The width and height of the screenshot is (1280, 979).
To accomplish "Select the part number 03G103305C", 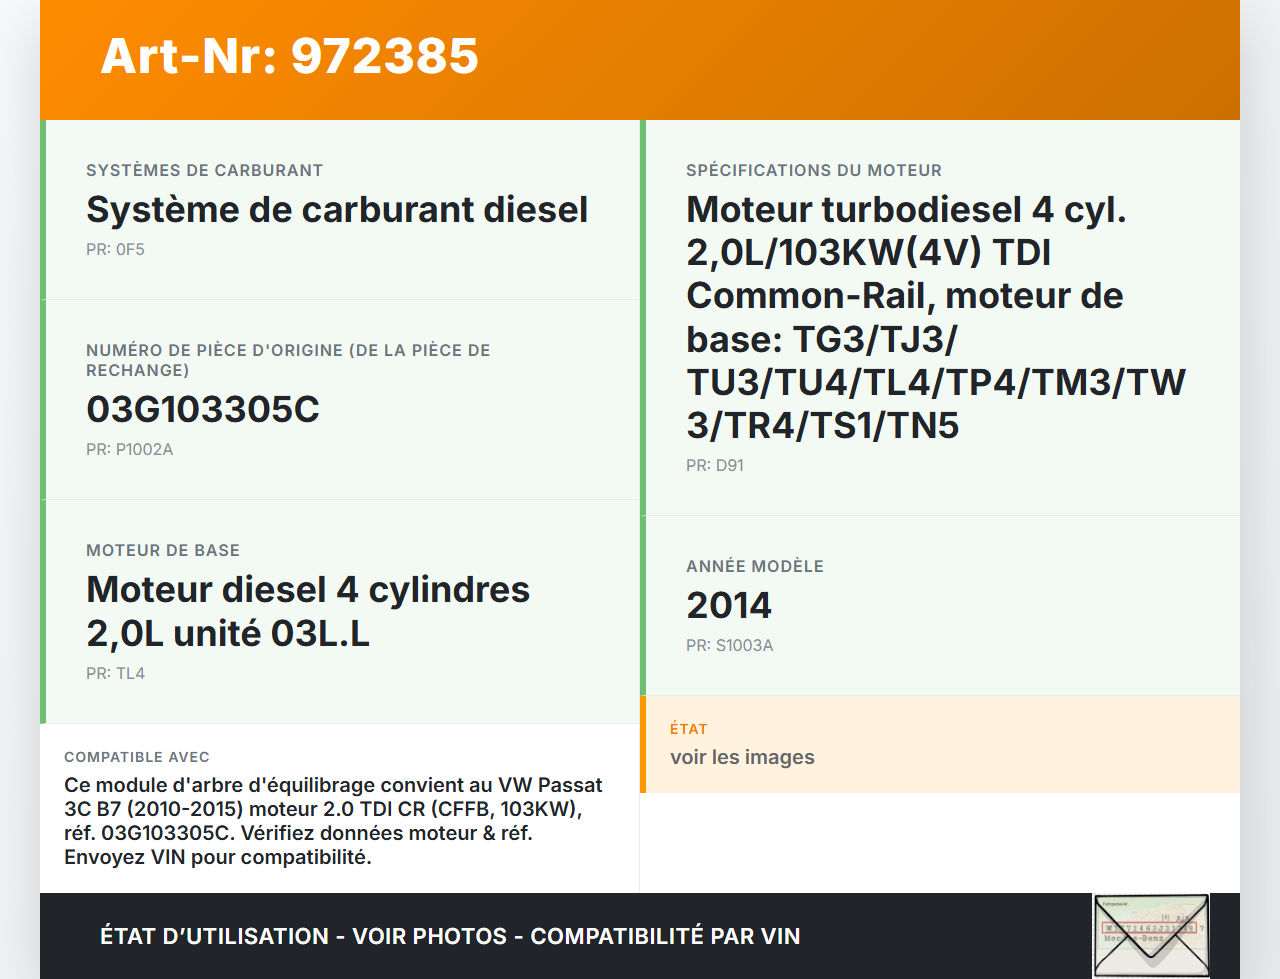I will 203,409.
